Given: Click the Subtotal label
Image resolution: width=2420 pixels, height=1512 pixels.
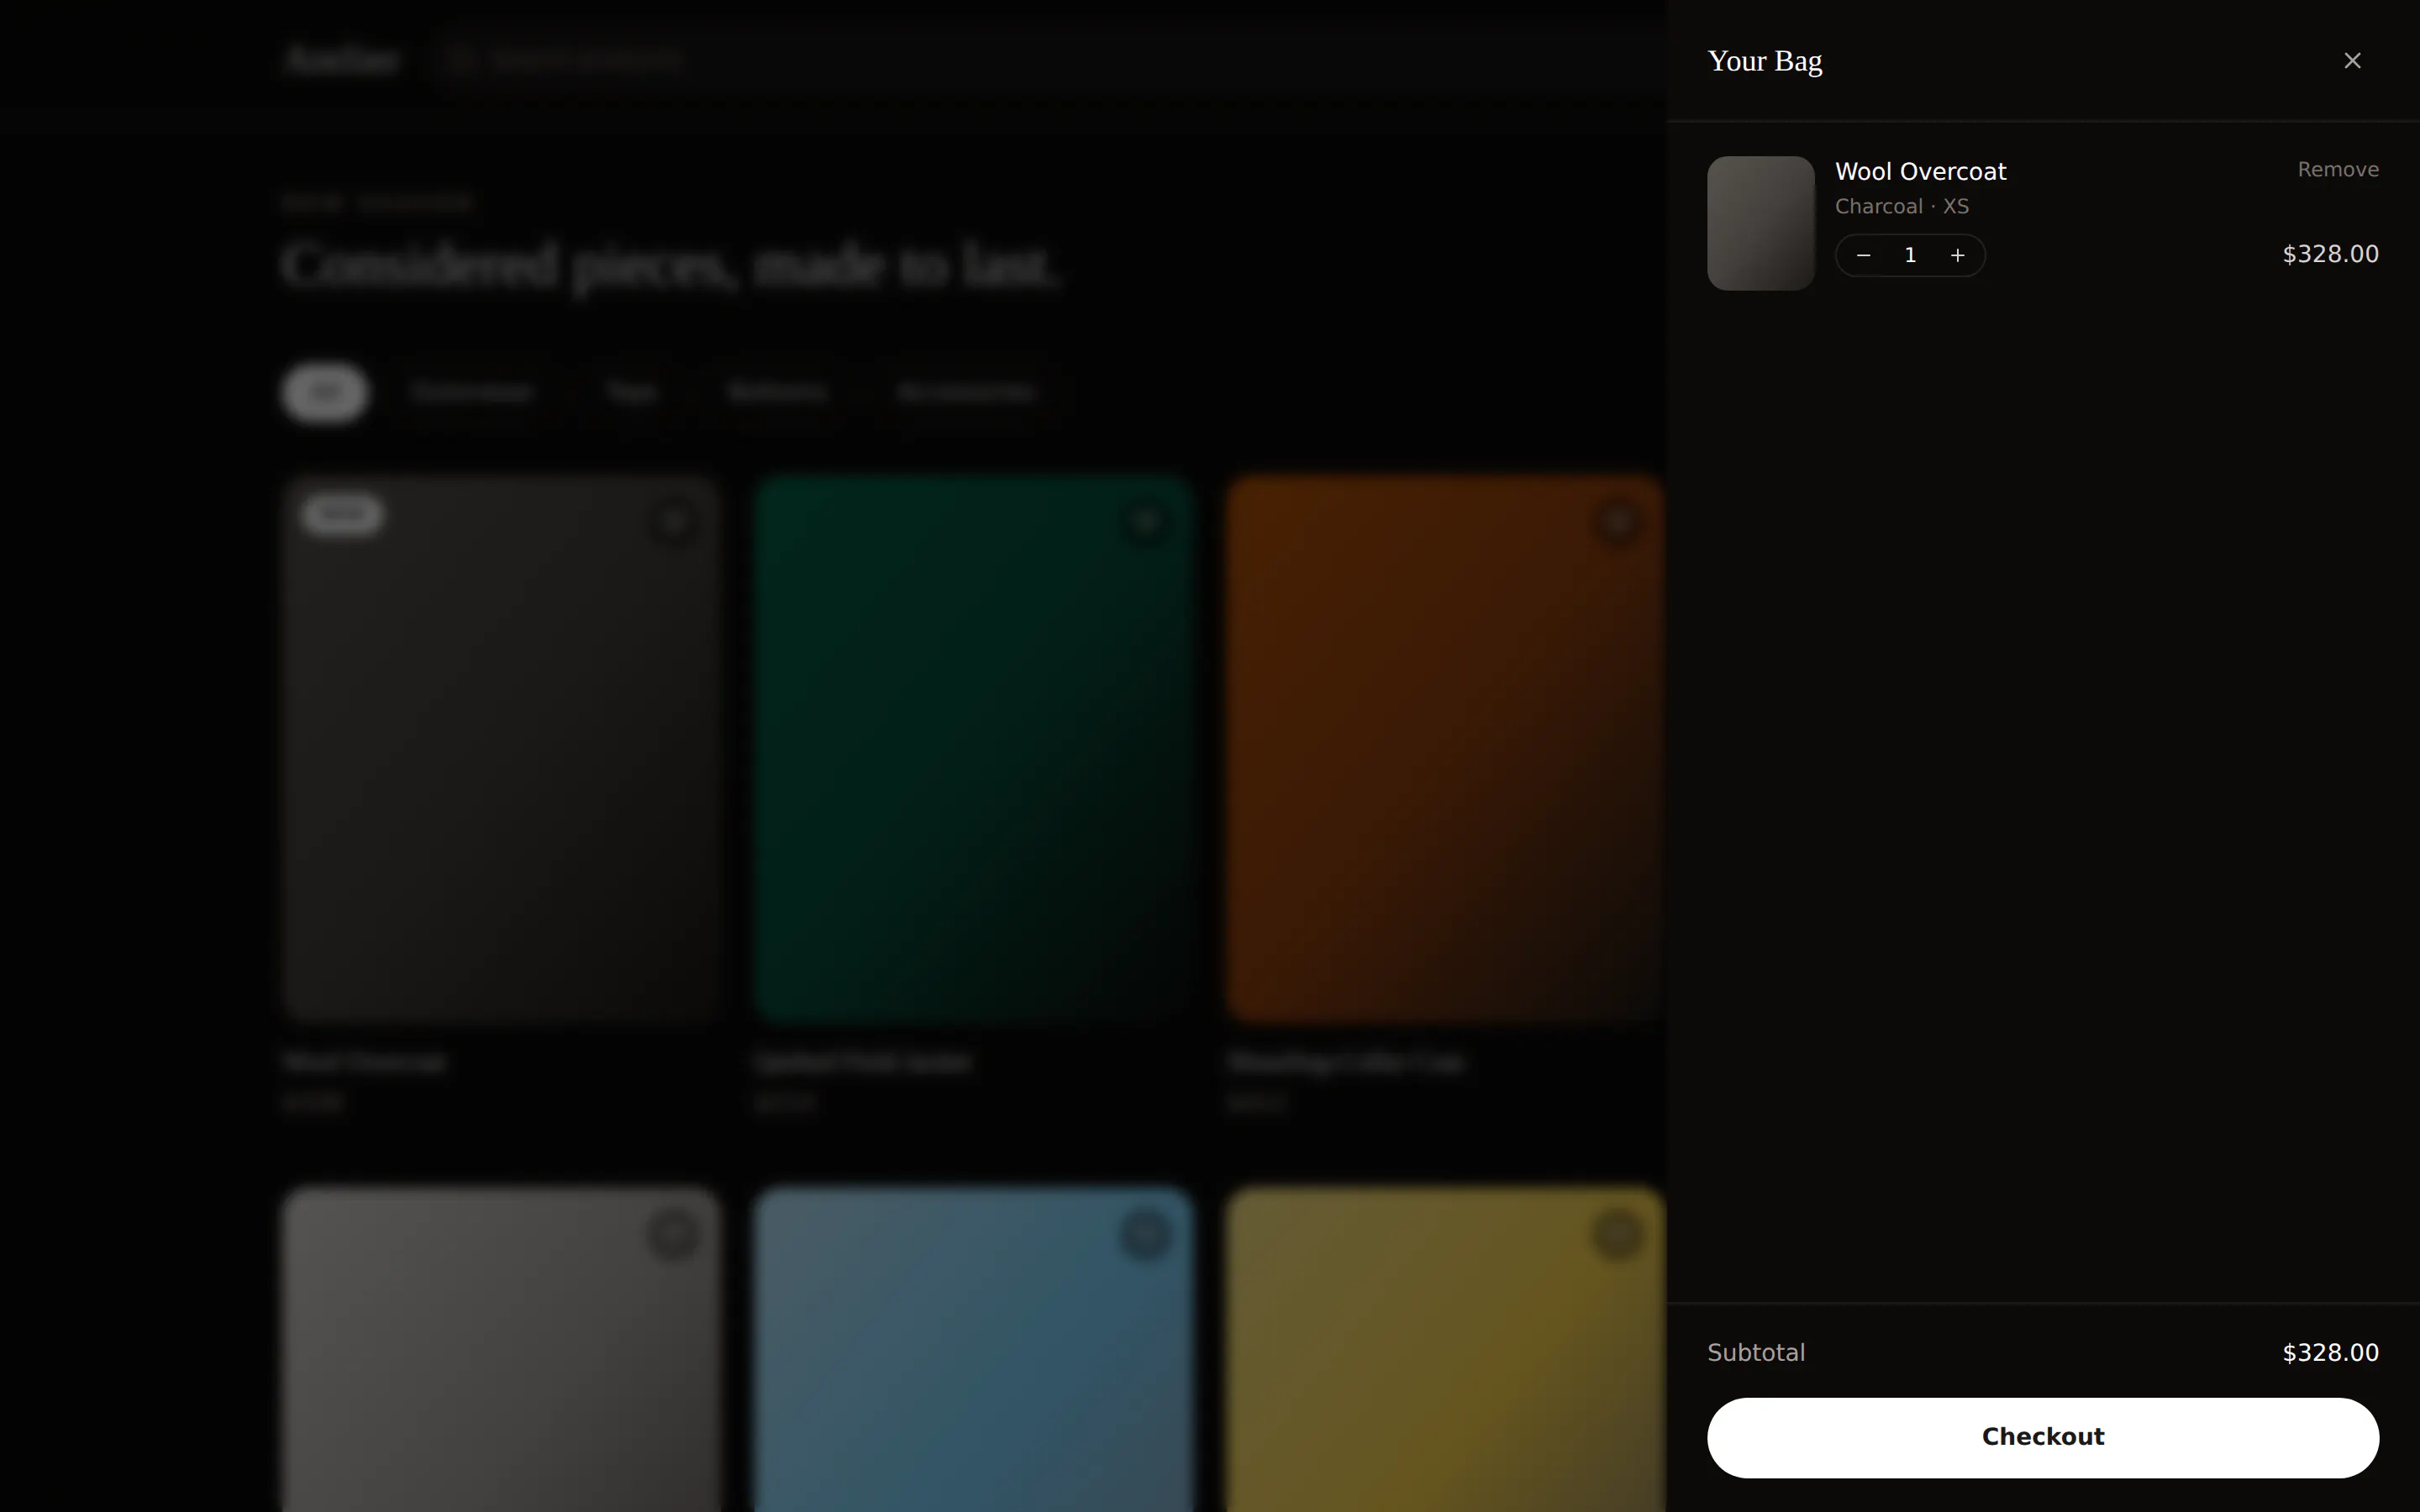Looking at the screenshot, I should [1756, 1352].
